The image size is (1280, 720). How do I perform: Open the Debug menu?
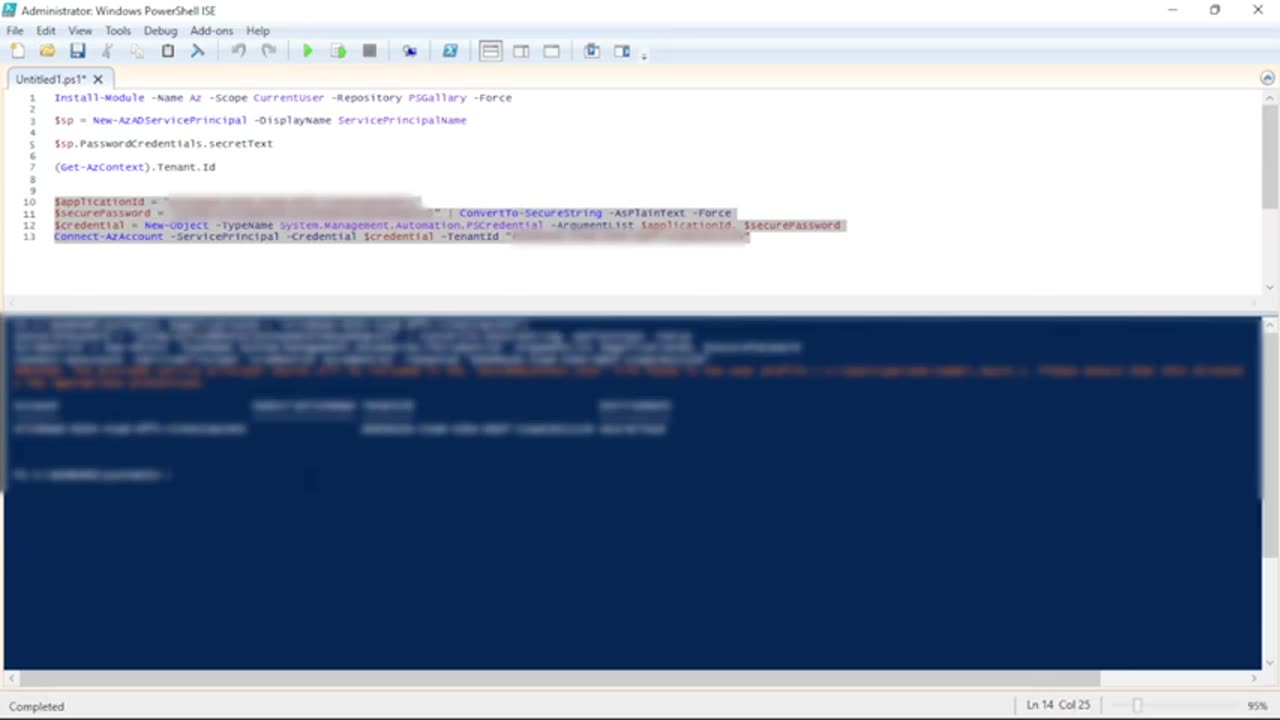point(160,31)
